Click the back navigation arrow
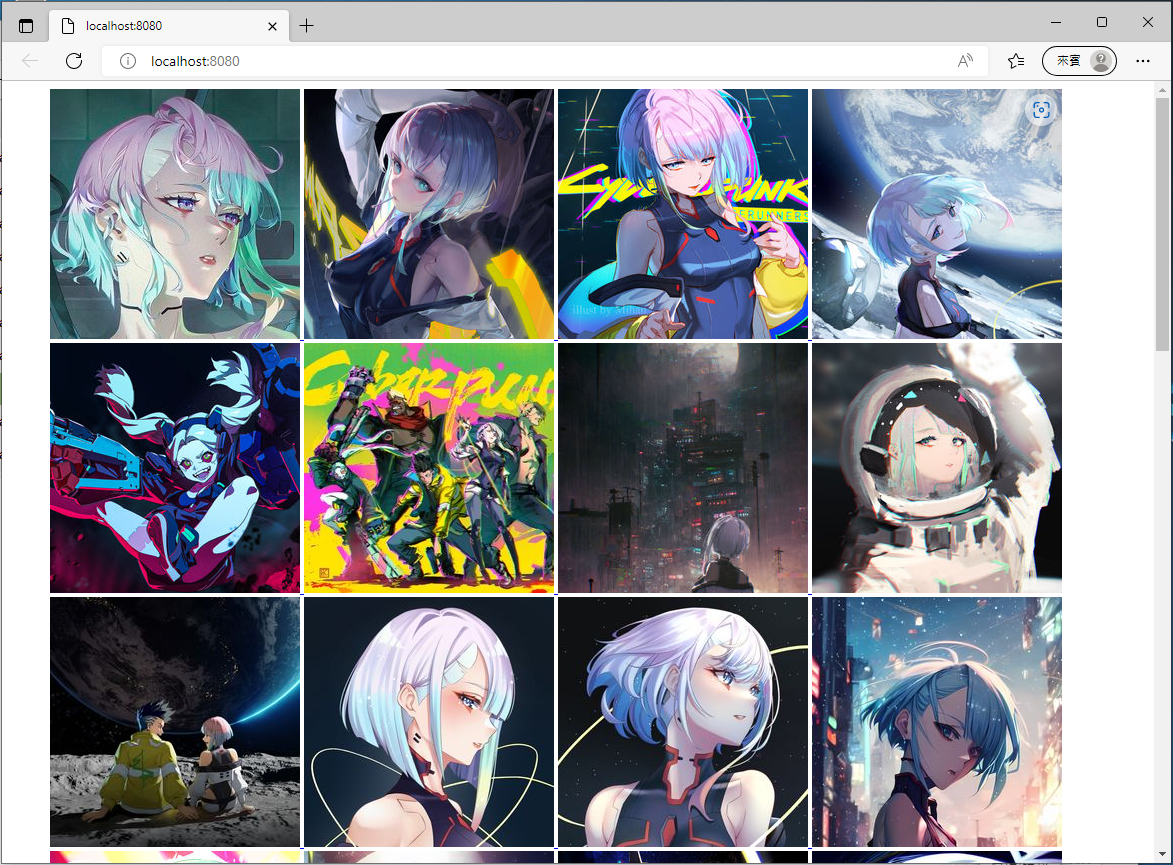 tap(30, 61)
